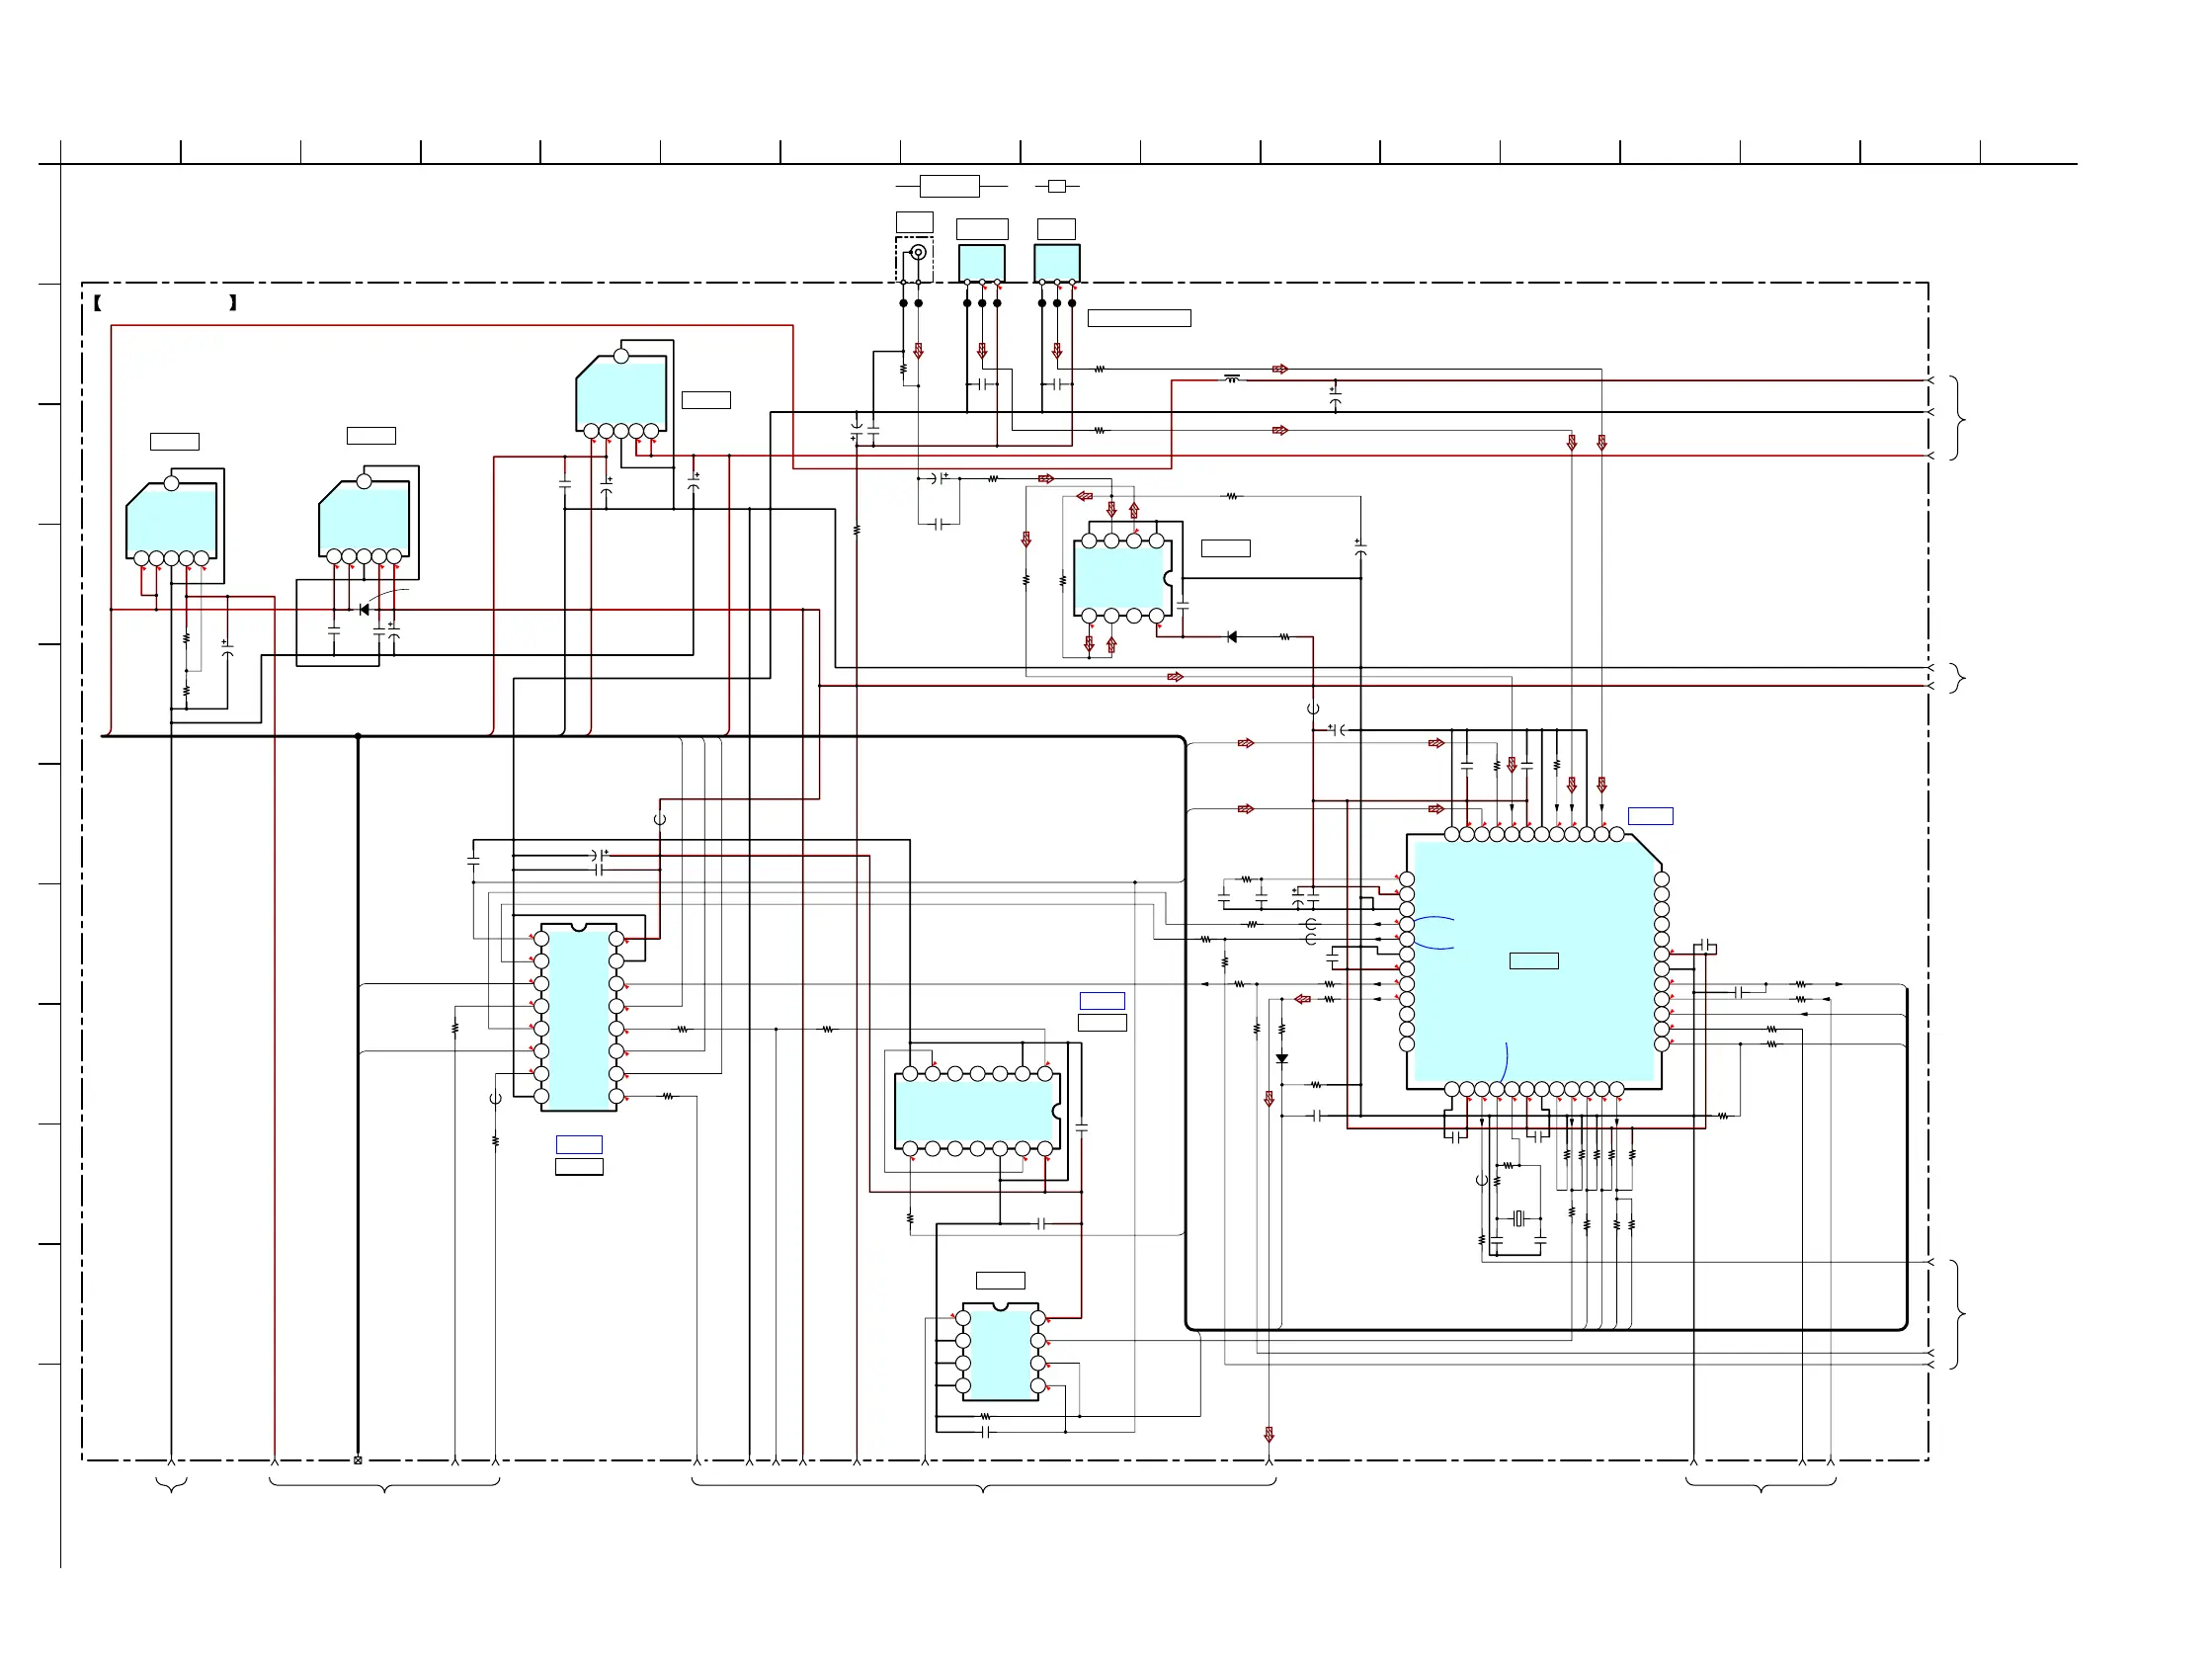Click the downward-pointing diode symbol beside the square IC
This screenshot has height=1664, width=2212.
tap(1282, 1058)
